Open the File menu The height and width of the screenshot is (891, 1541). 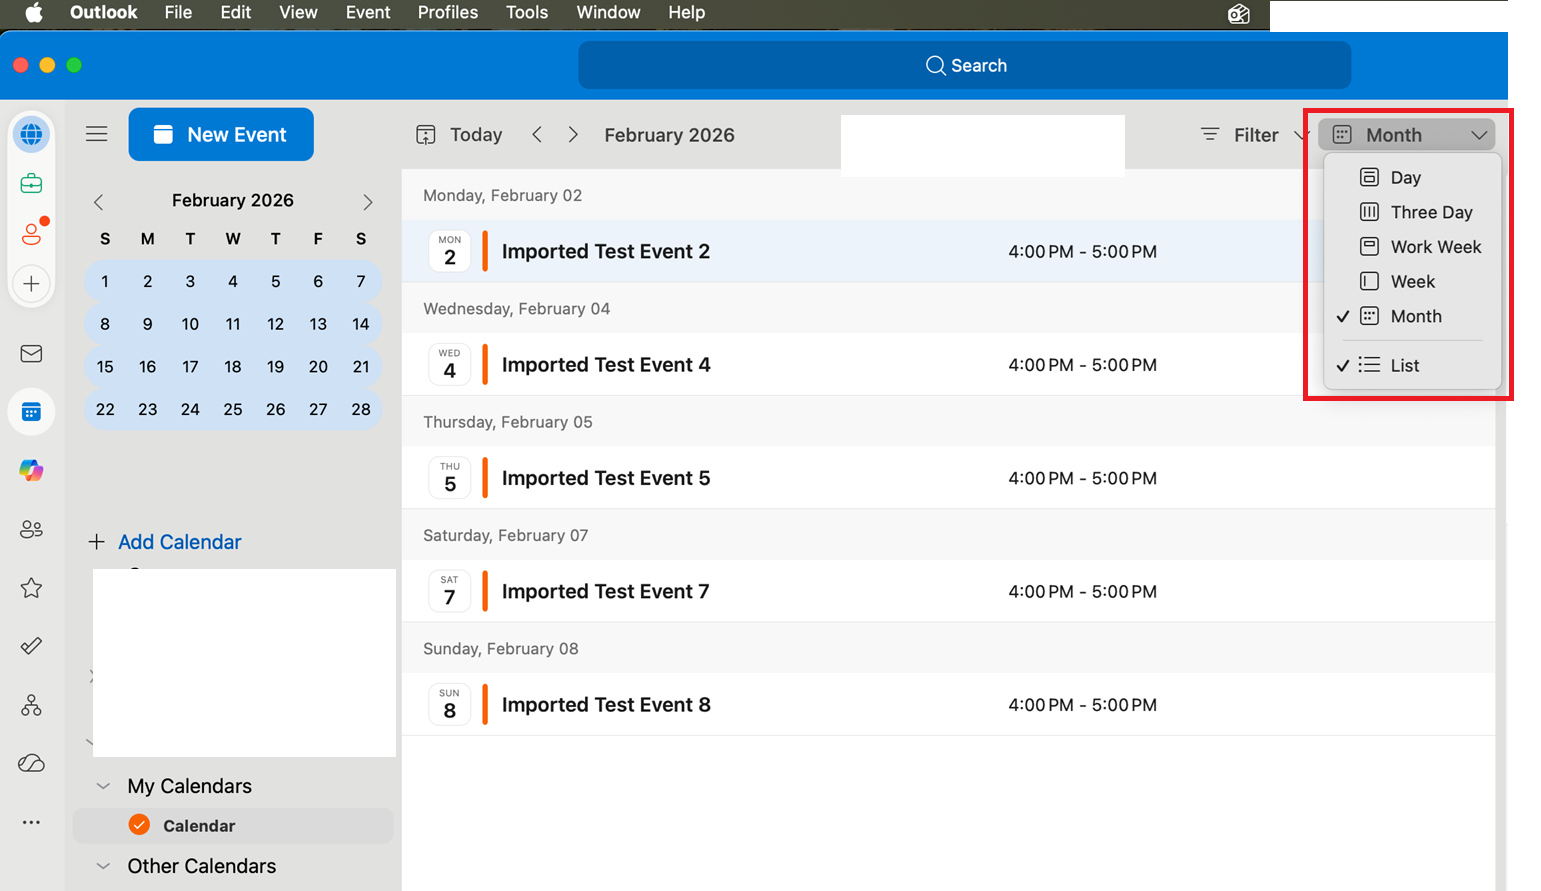pos(178,13)
